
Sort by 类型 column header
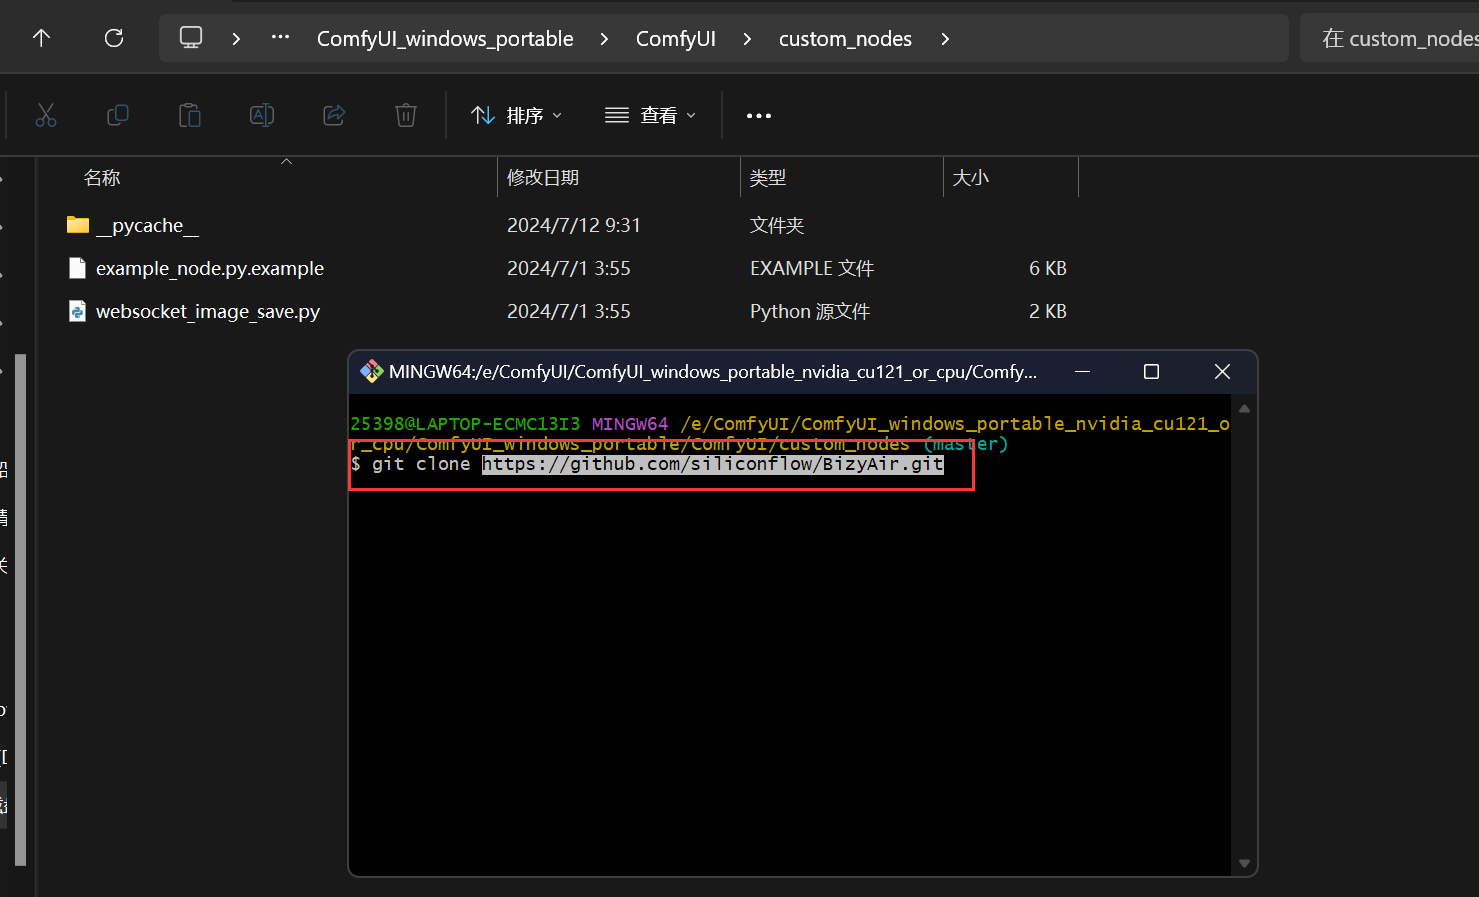coord(768,178)
